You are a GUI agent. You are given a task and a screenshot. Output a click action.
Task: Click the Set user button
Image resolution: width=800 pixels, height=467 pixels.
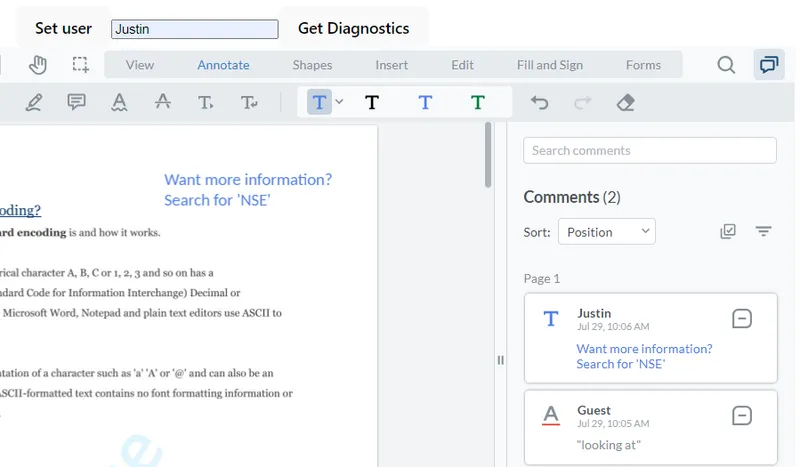point(63,28)
